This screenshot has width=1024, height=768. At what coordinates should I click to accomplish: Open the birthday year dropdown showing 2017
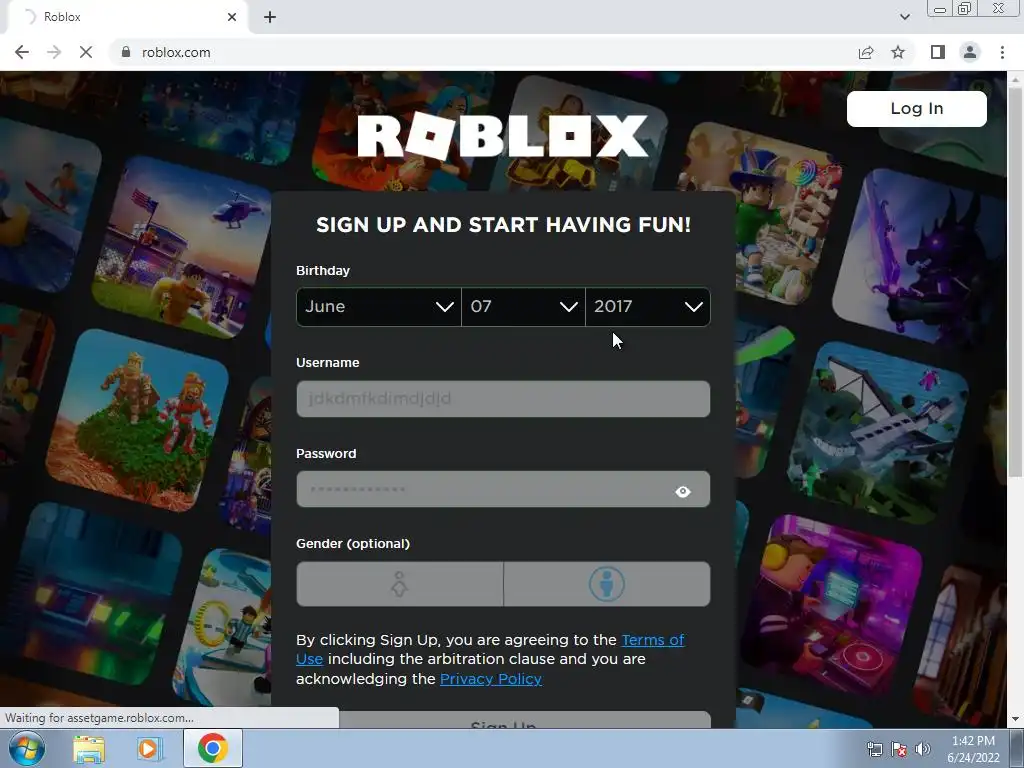[x=648, y=307]
